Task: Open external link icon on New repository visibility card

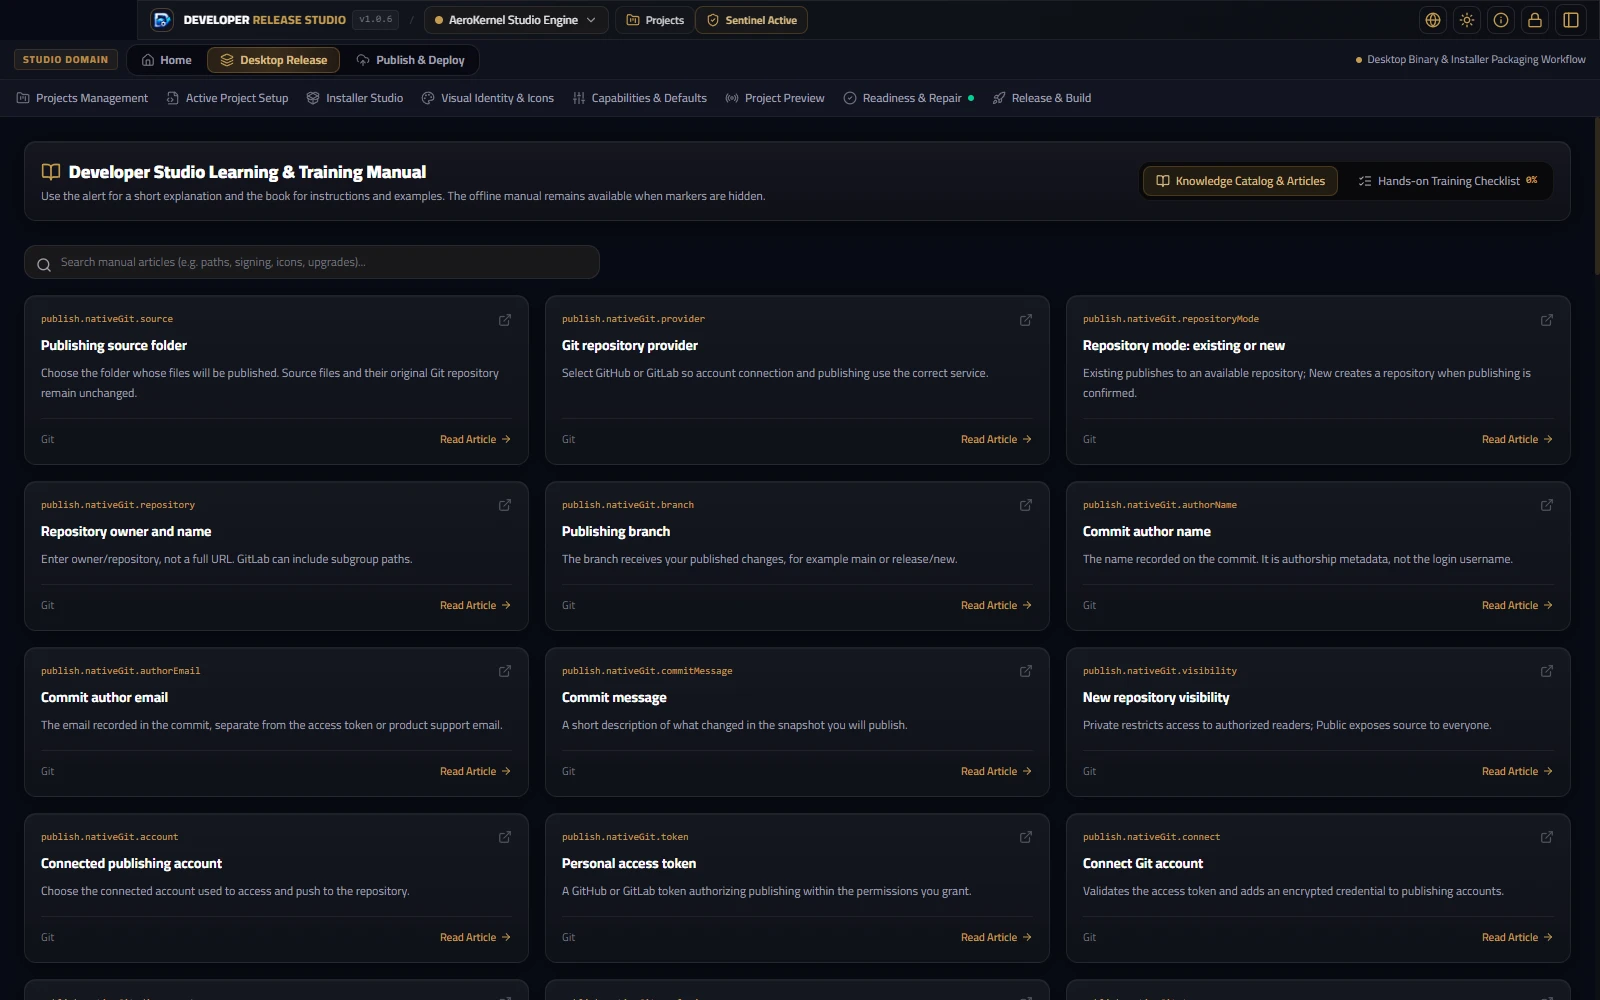Action: pos(1547,672)
